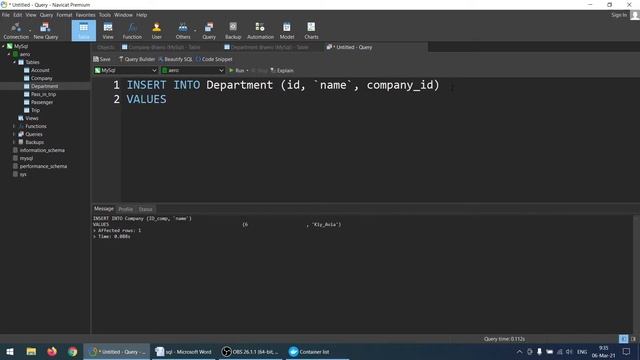
Task: Open the Help menu
Action: [x=141, y=15]
